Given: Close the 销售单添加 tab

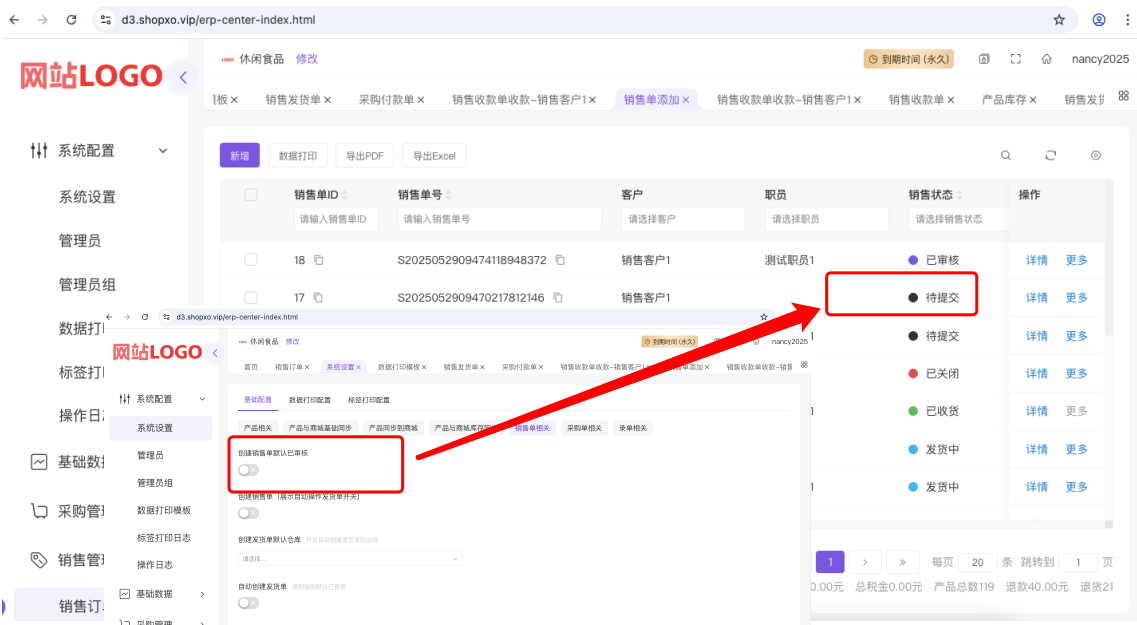Looking at the screenshot, I should click(685, 100).
